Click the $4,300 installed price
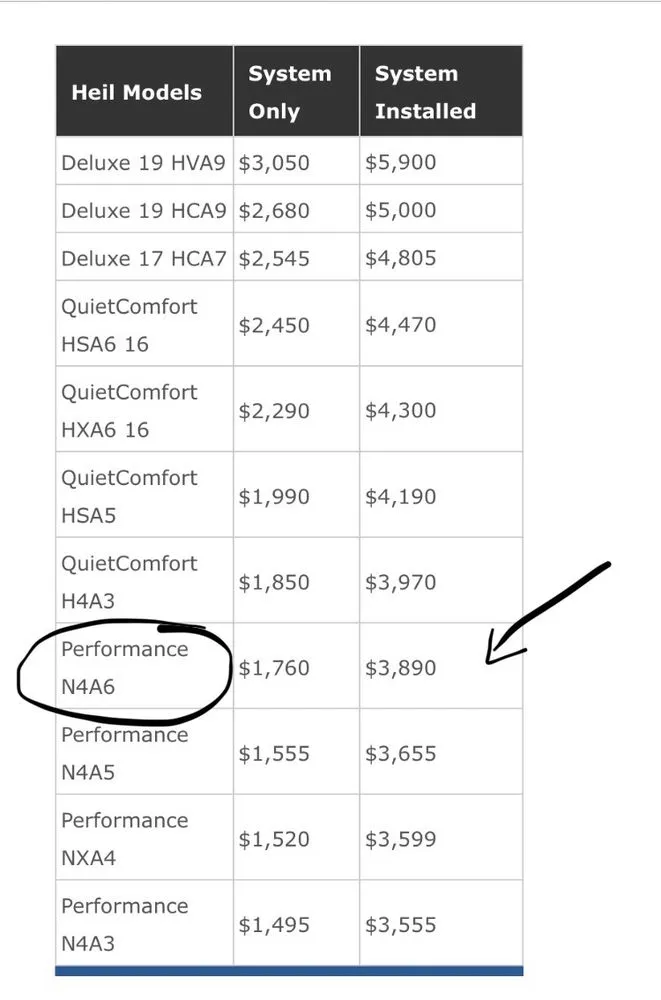Image resolution: width=661 pixels, height=1000 pixels. tap(400, 411)
